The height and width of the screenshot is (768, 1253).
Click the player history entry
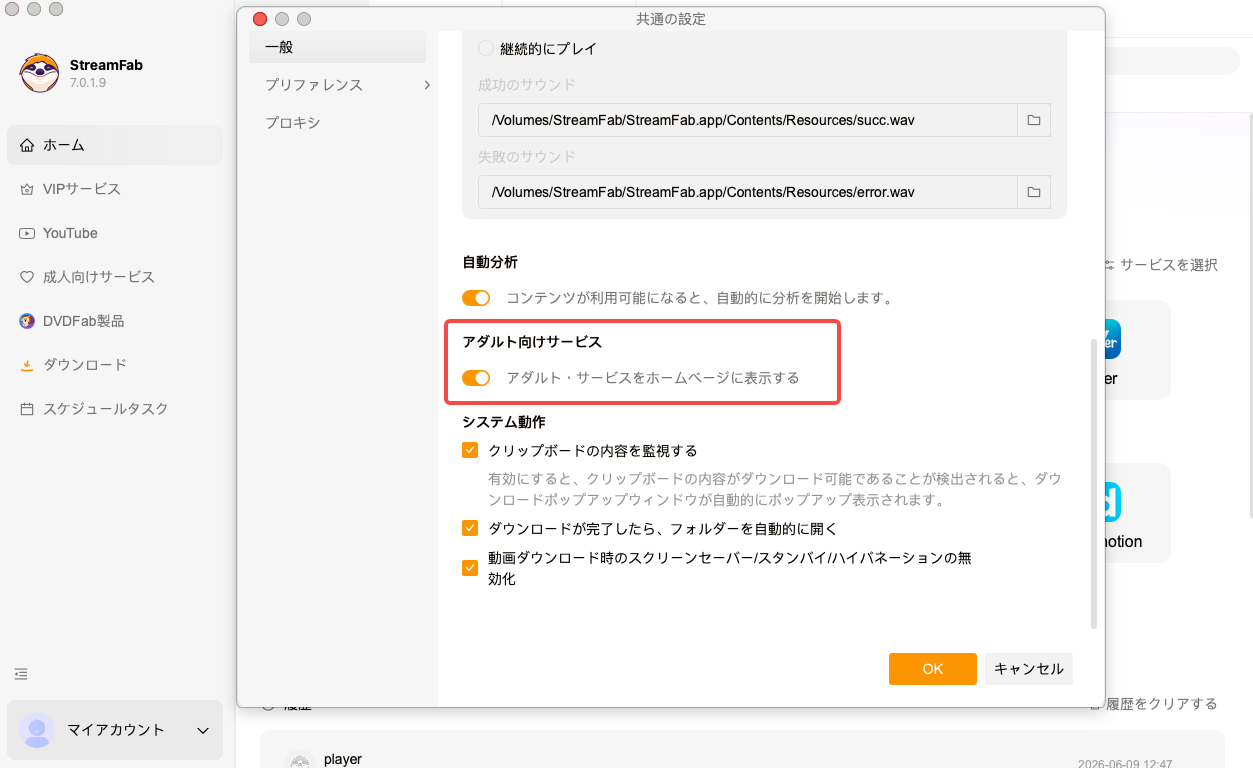point(742,750)
